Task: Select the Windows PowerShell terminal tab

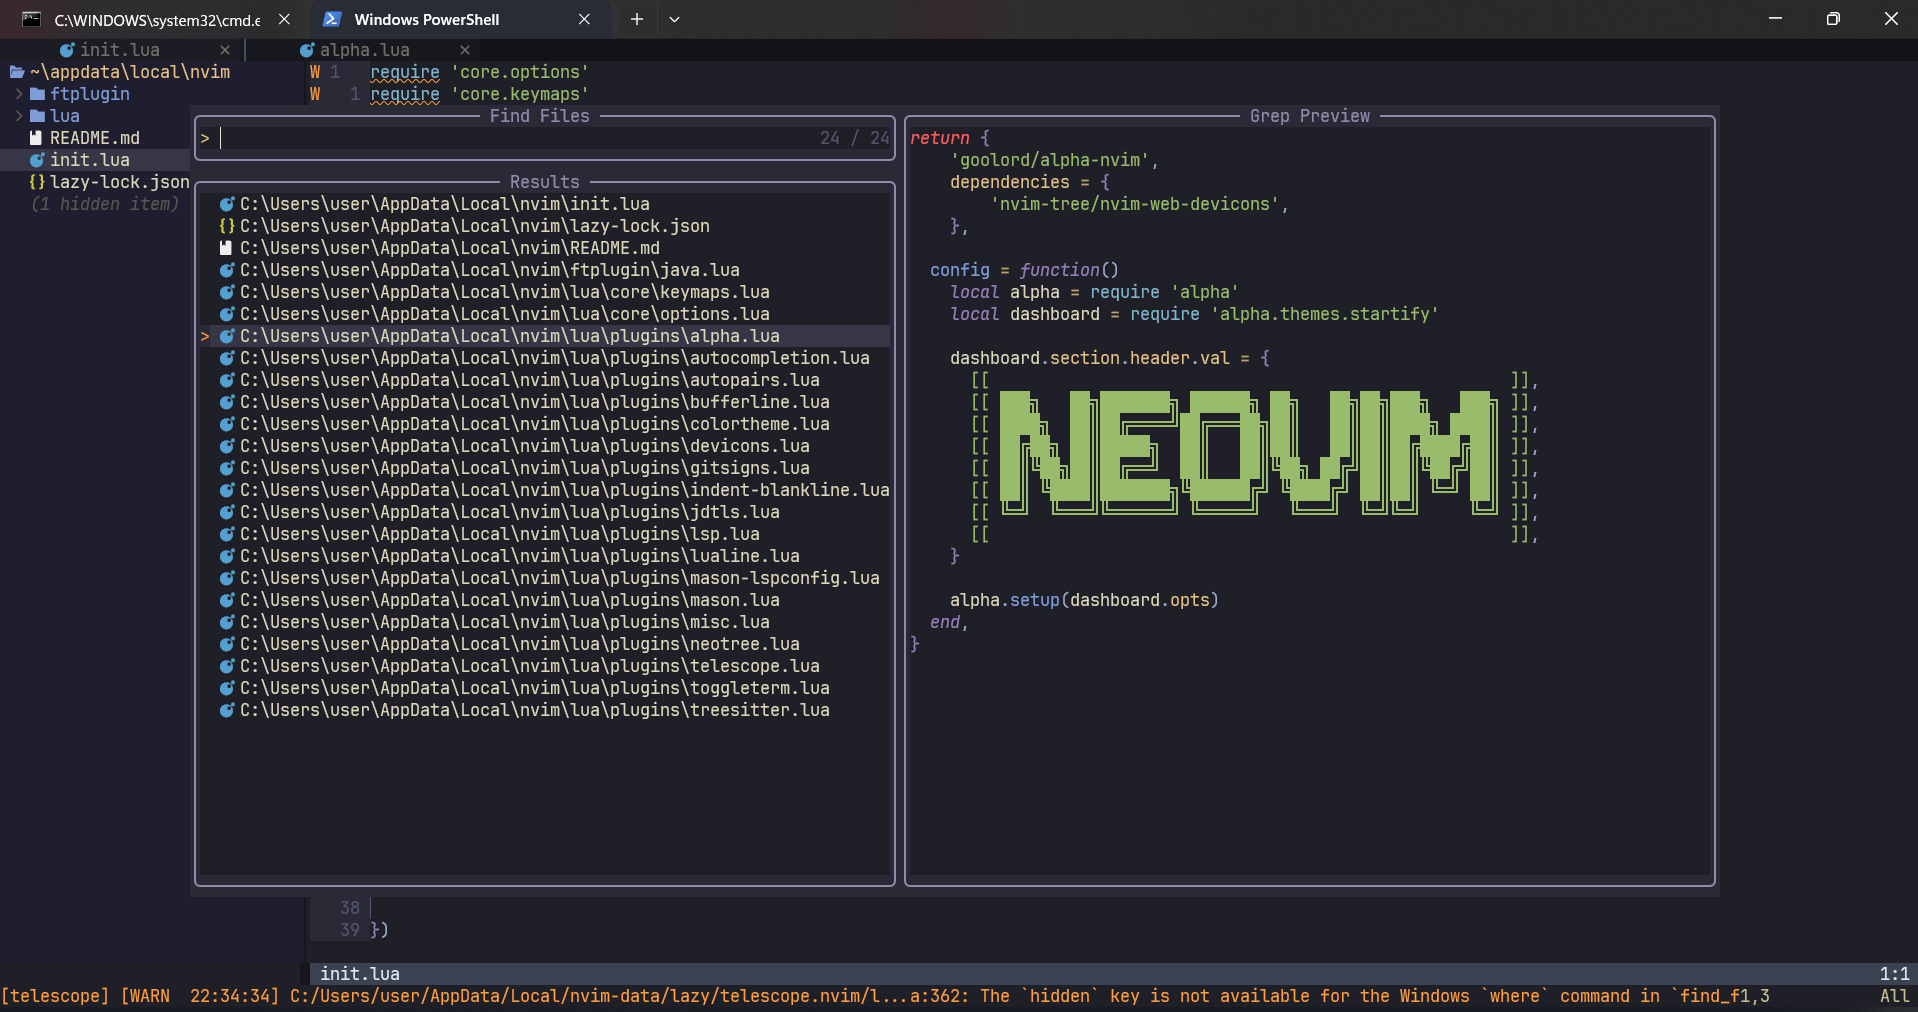Action: [x=458, y=19]
